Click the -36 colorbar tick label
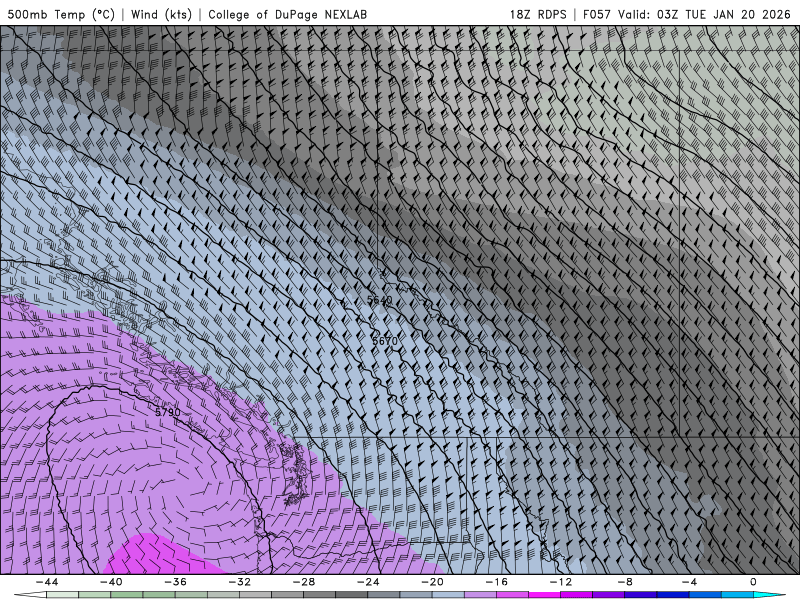Screen dimensions: 800x600 (176, 582)
